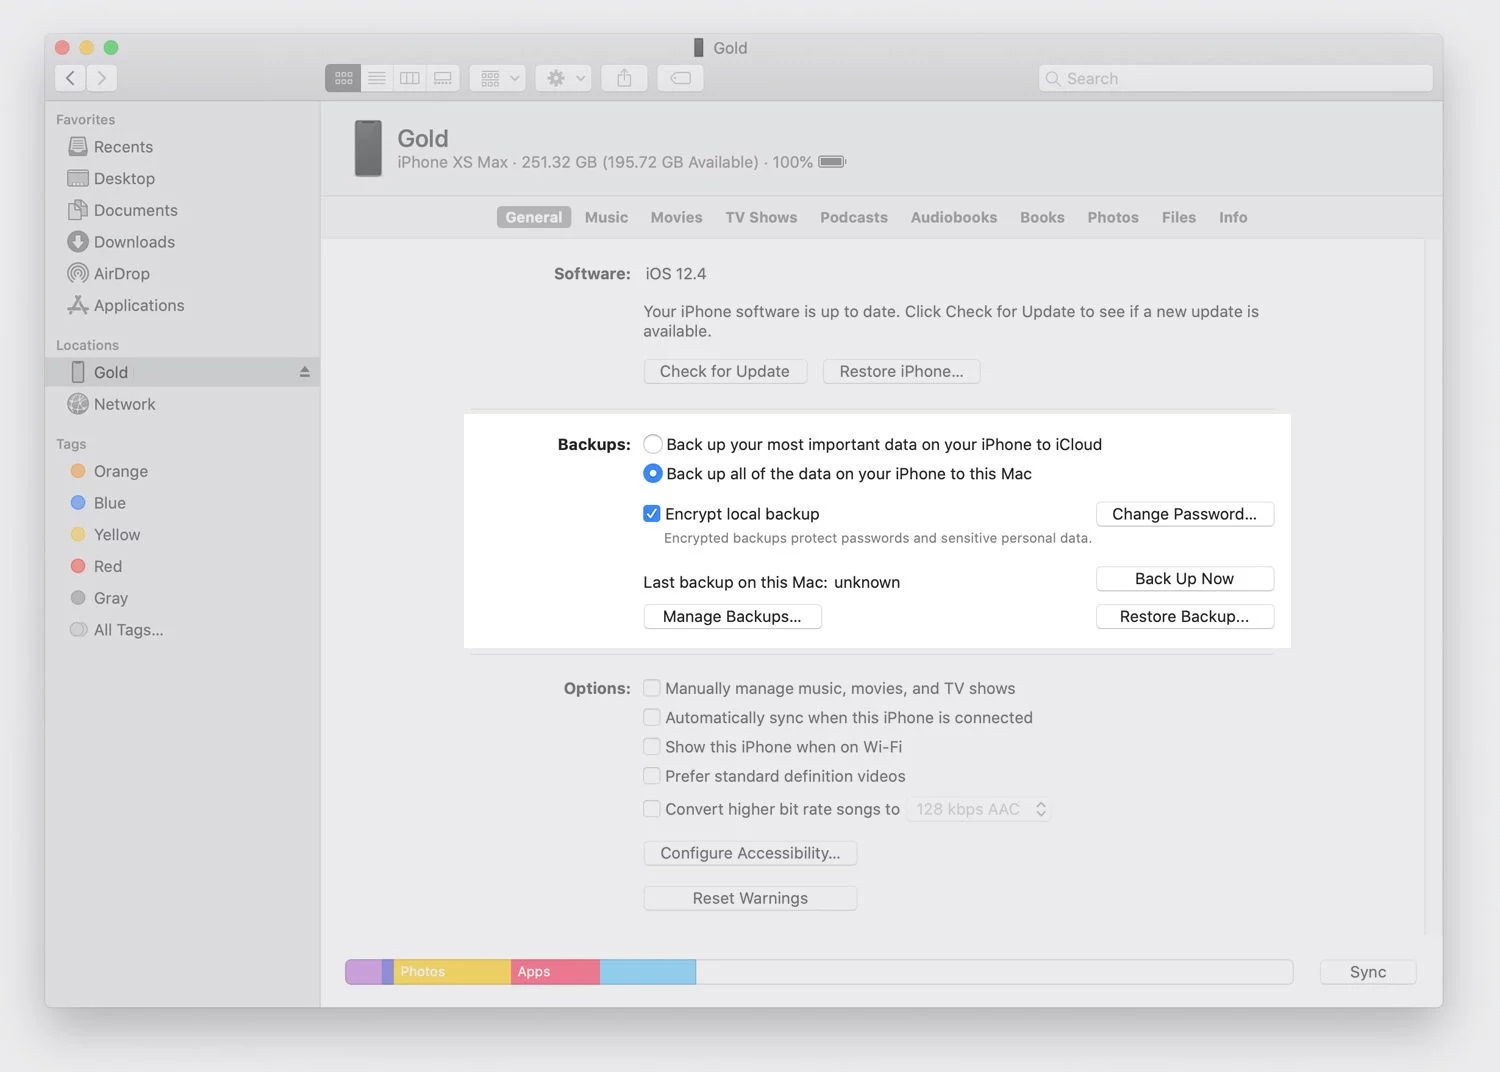Switch to list view in toolbar
This screenshot has height=1072, width=1500.
377,78
